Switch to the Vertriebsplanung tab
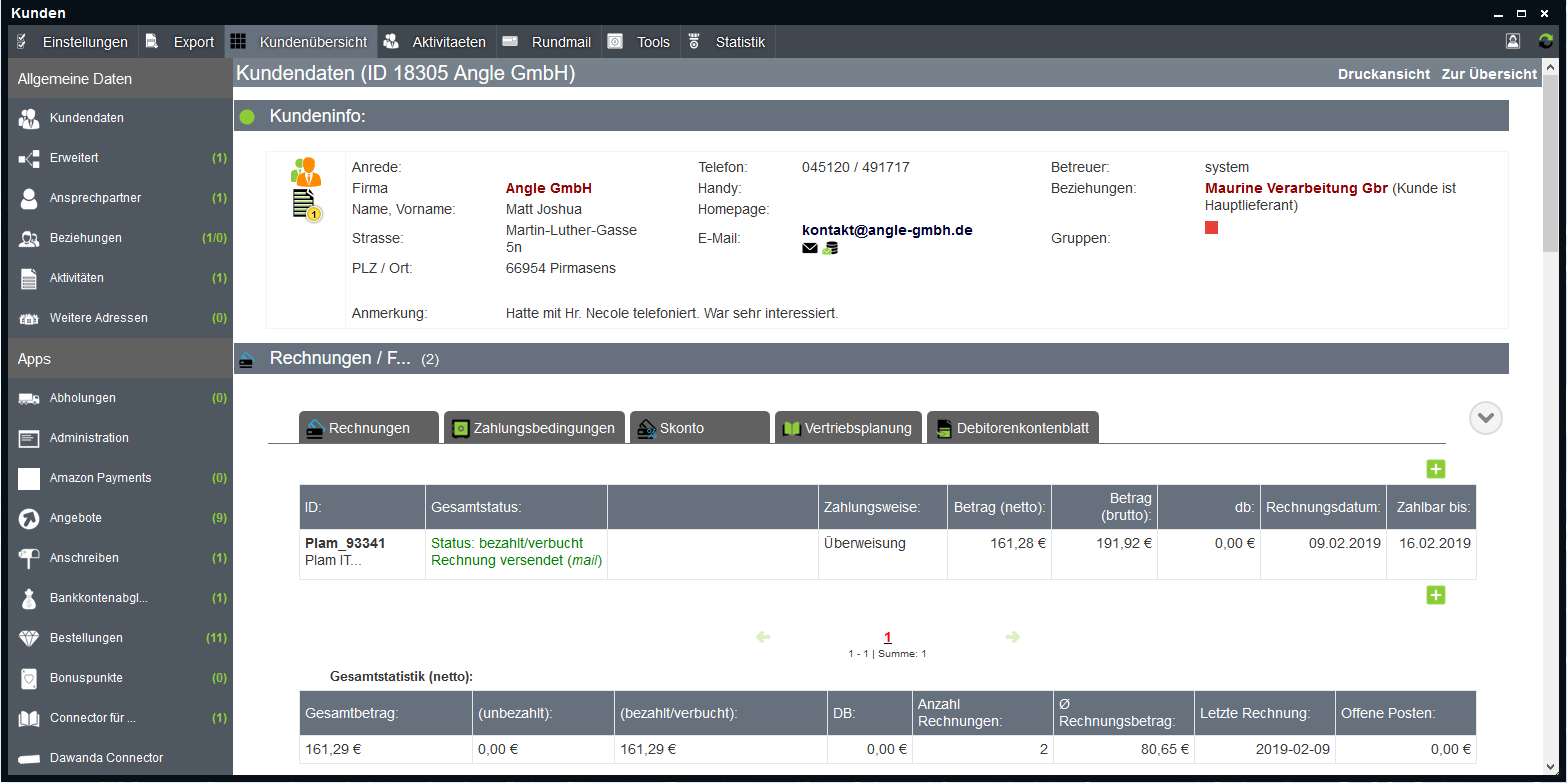 pos(848,428)
